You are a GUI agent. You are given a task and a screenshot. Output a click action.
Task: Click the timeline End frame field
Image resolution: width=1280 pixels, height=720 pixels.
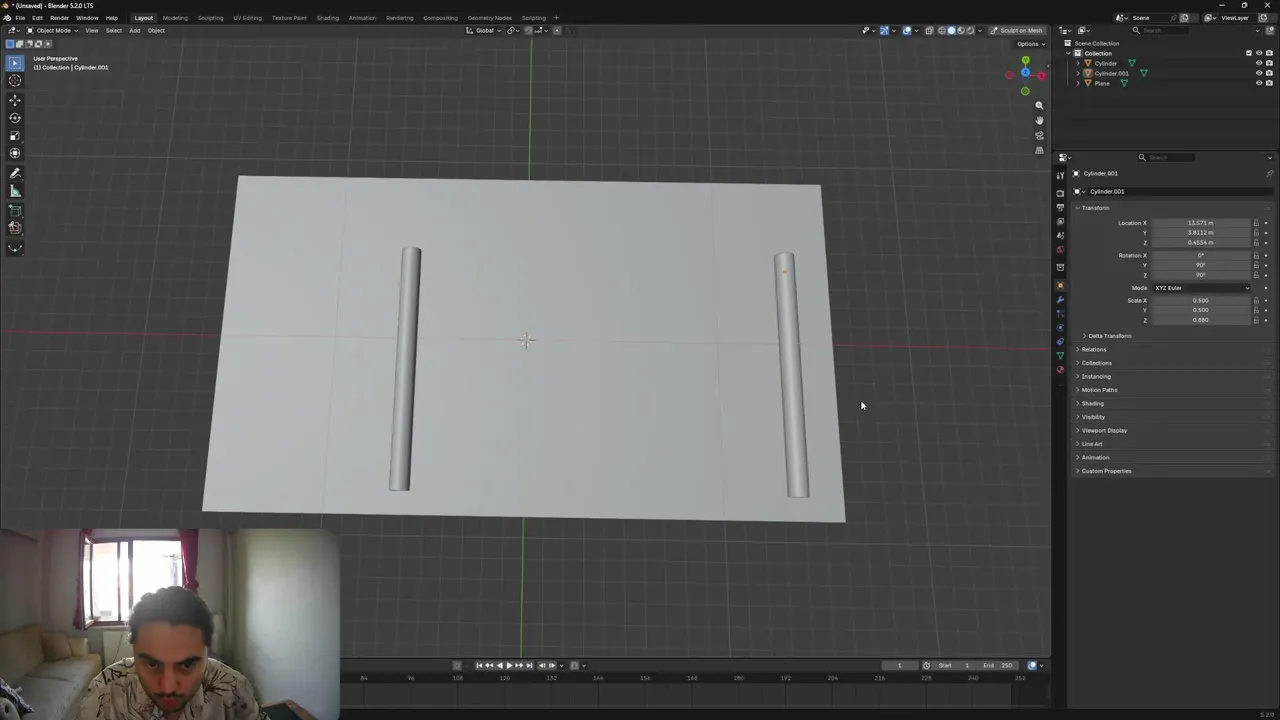(999, 666)
